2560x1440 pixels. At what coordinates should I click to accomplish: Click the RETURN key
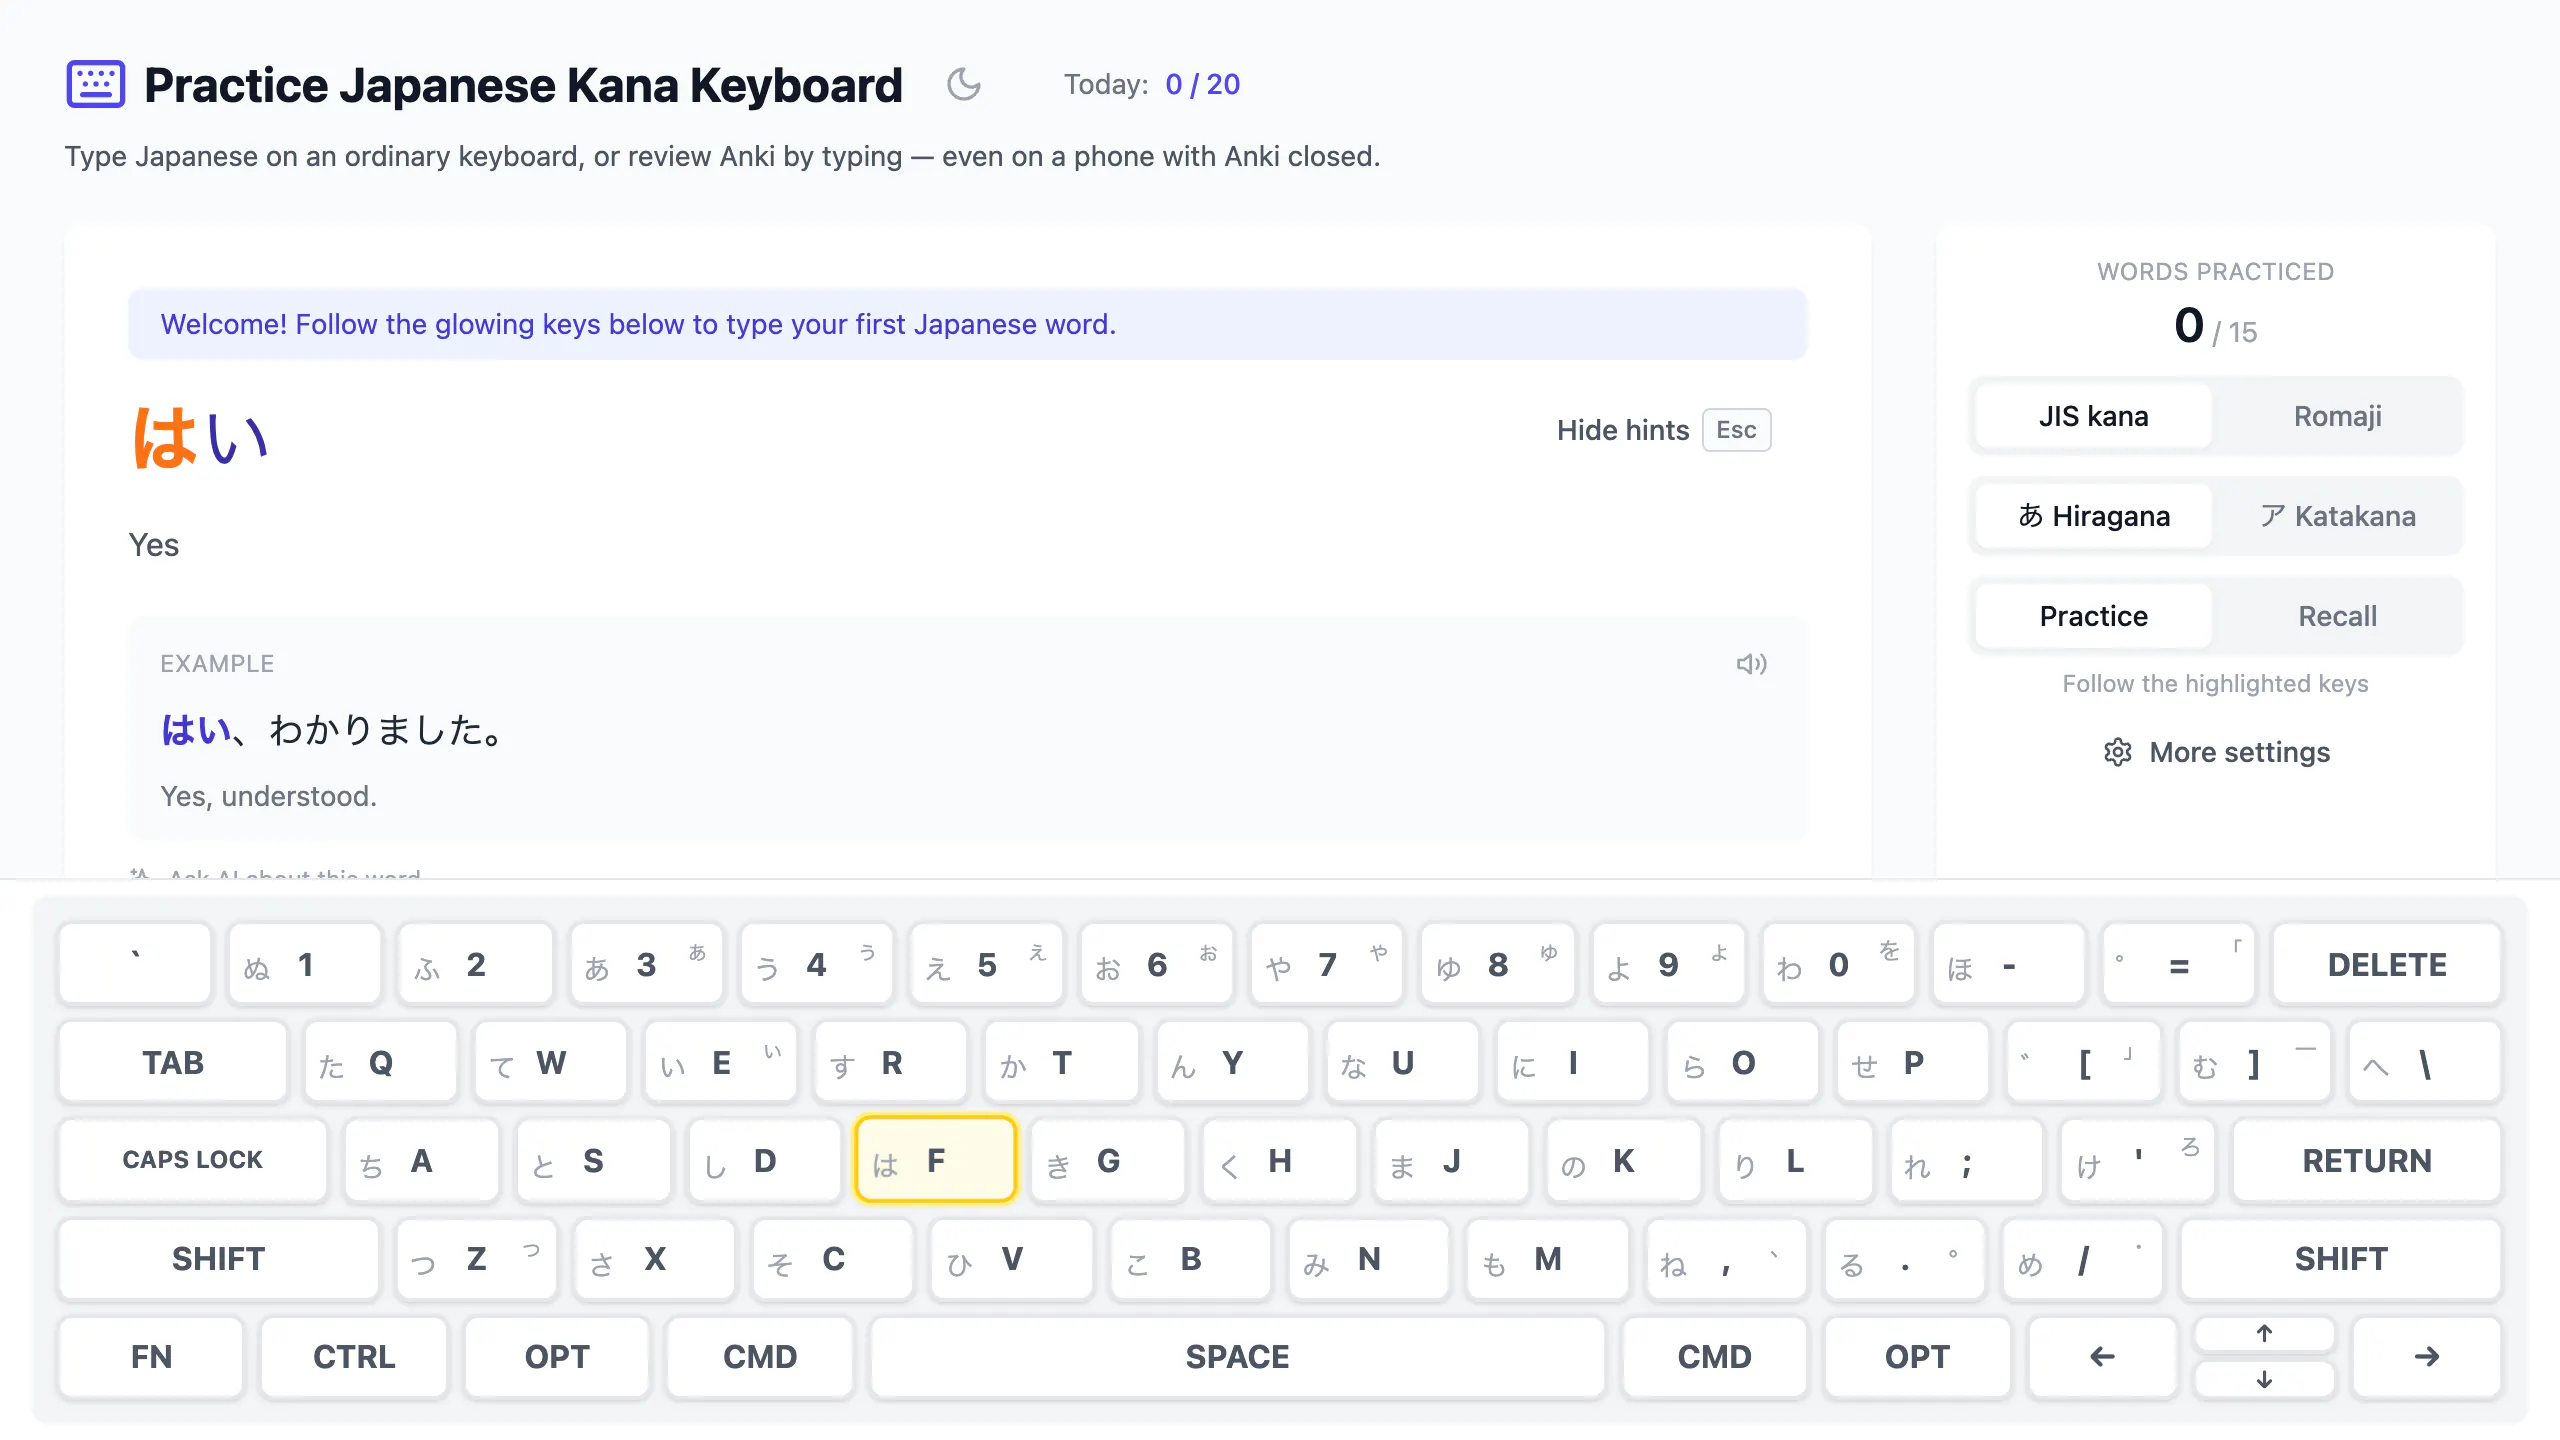point(2366,1161)
